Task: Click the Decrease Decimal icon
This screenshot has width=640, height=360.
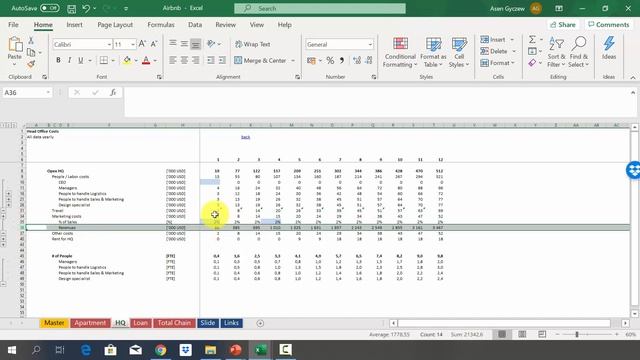Action: point(369,61)
